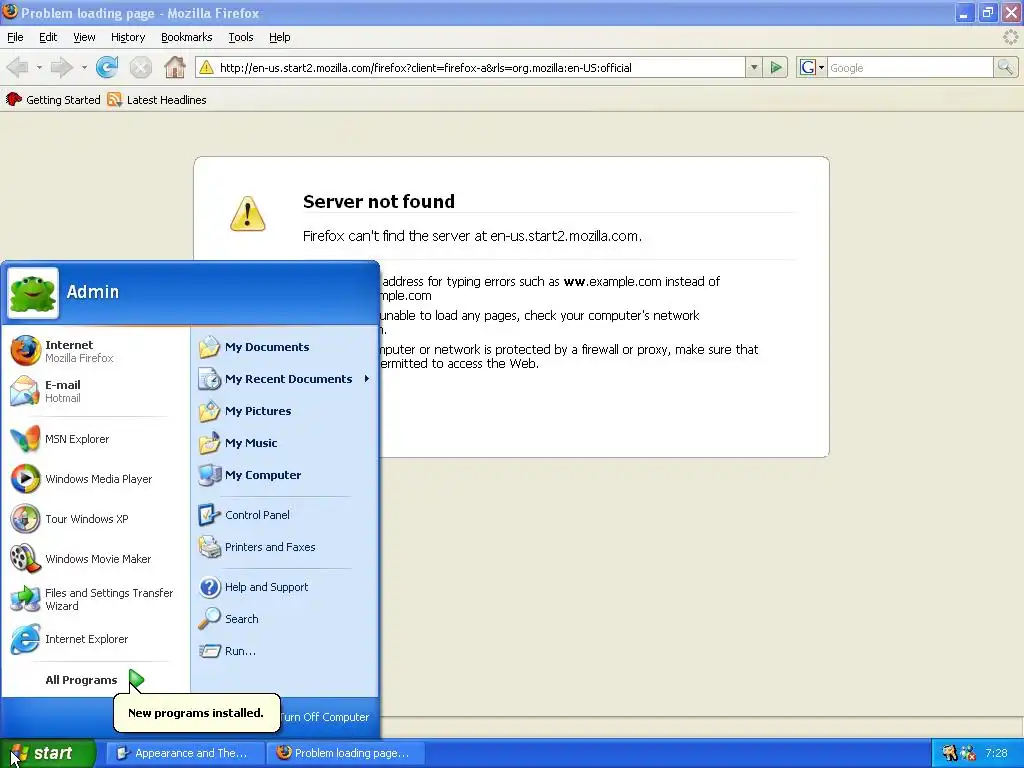Click the Firefox Forward arrow button
1024x768 pixels.
61,67
